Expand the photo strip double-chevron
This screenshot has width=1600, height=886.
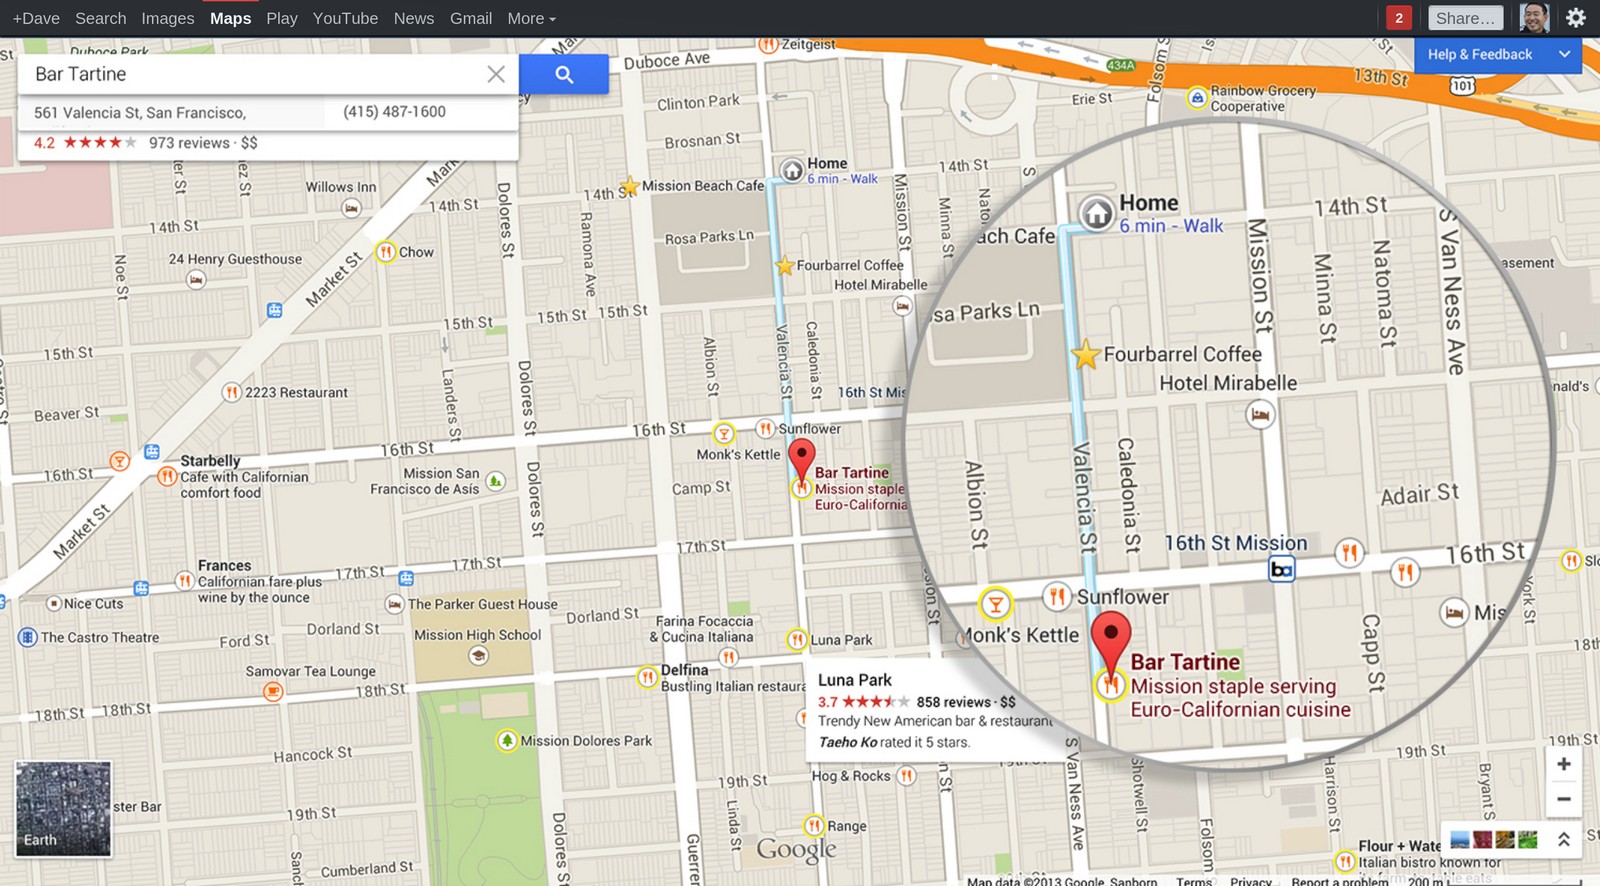1564,840
